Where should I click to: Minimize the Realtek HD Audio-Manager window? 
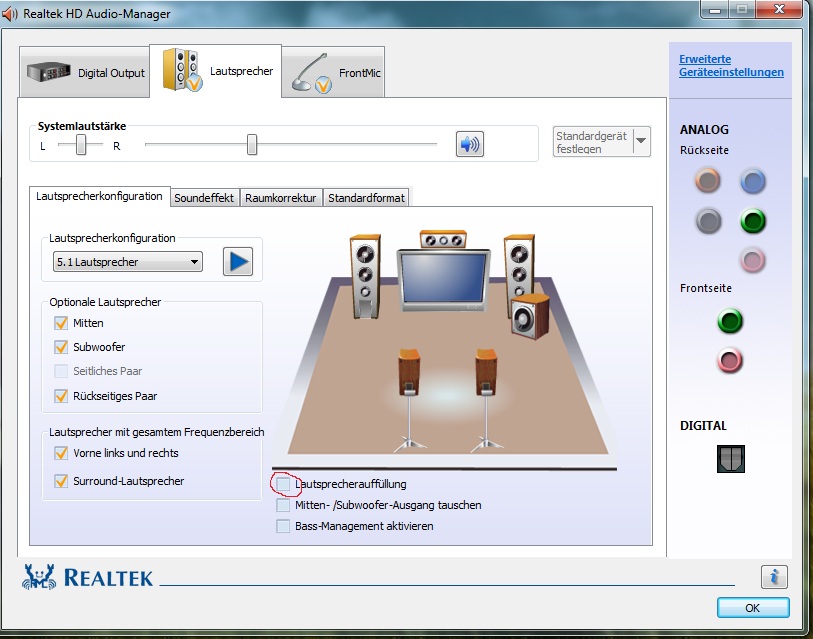(715, 9)
